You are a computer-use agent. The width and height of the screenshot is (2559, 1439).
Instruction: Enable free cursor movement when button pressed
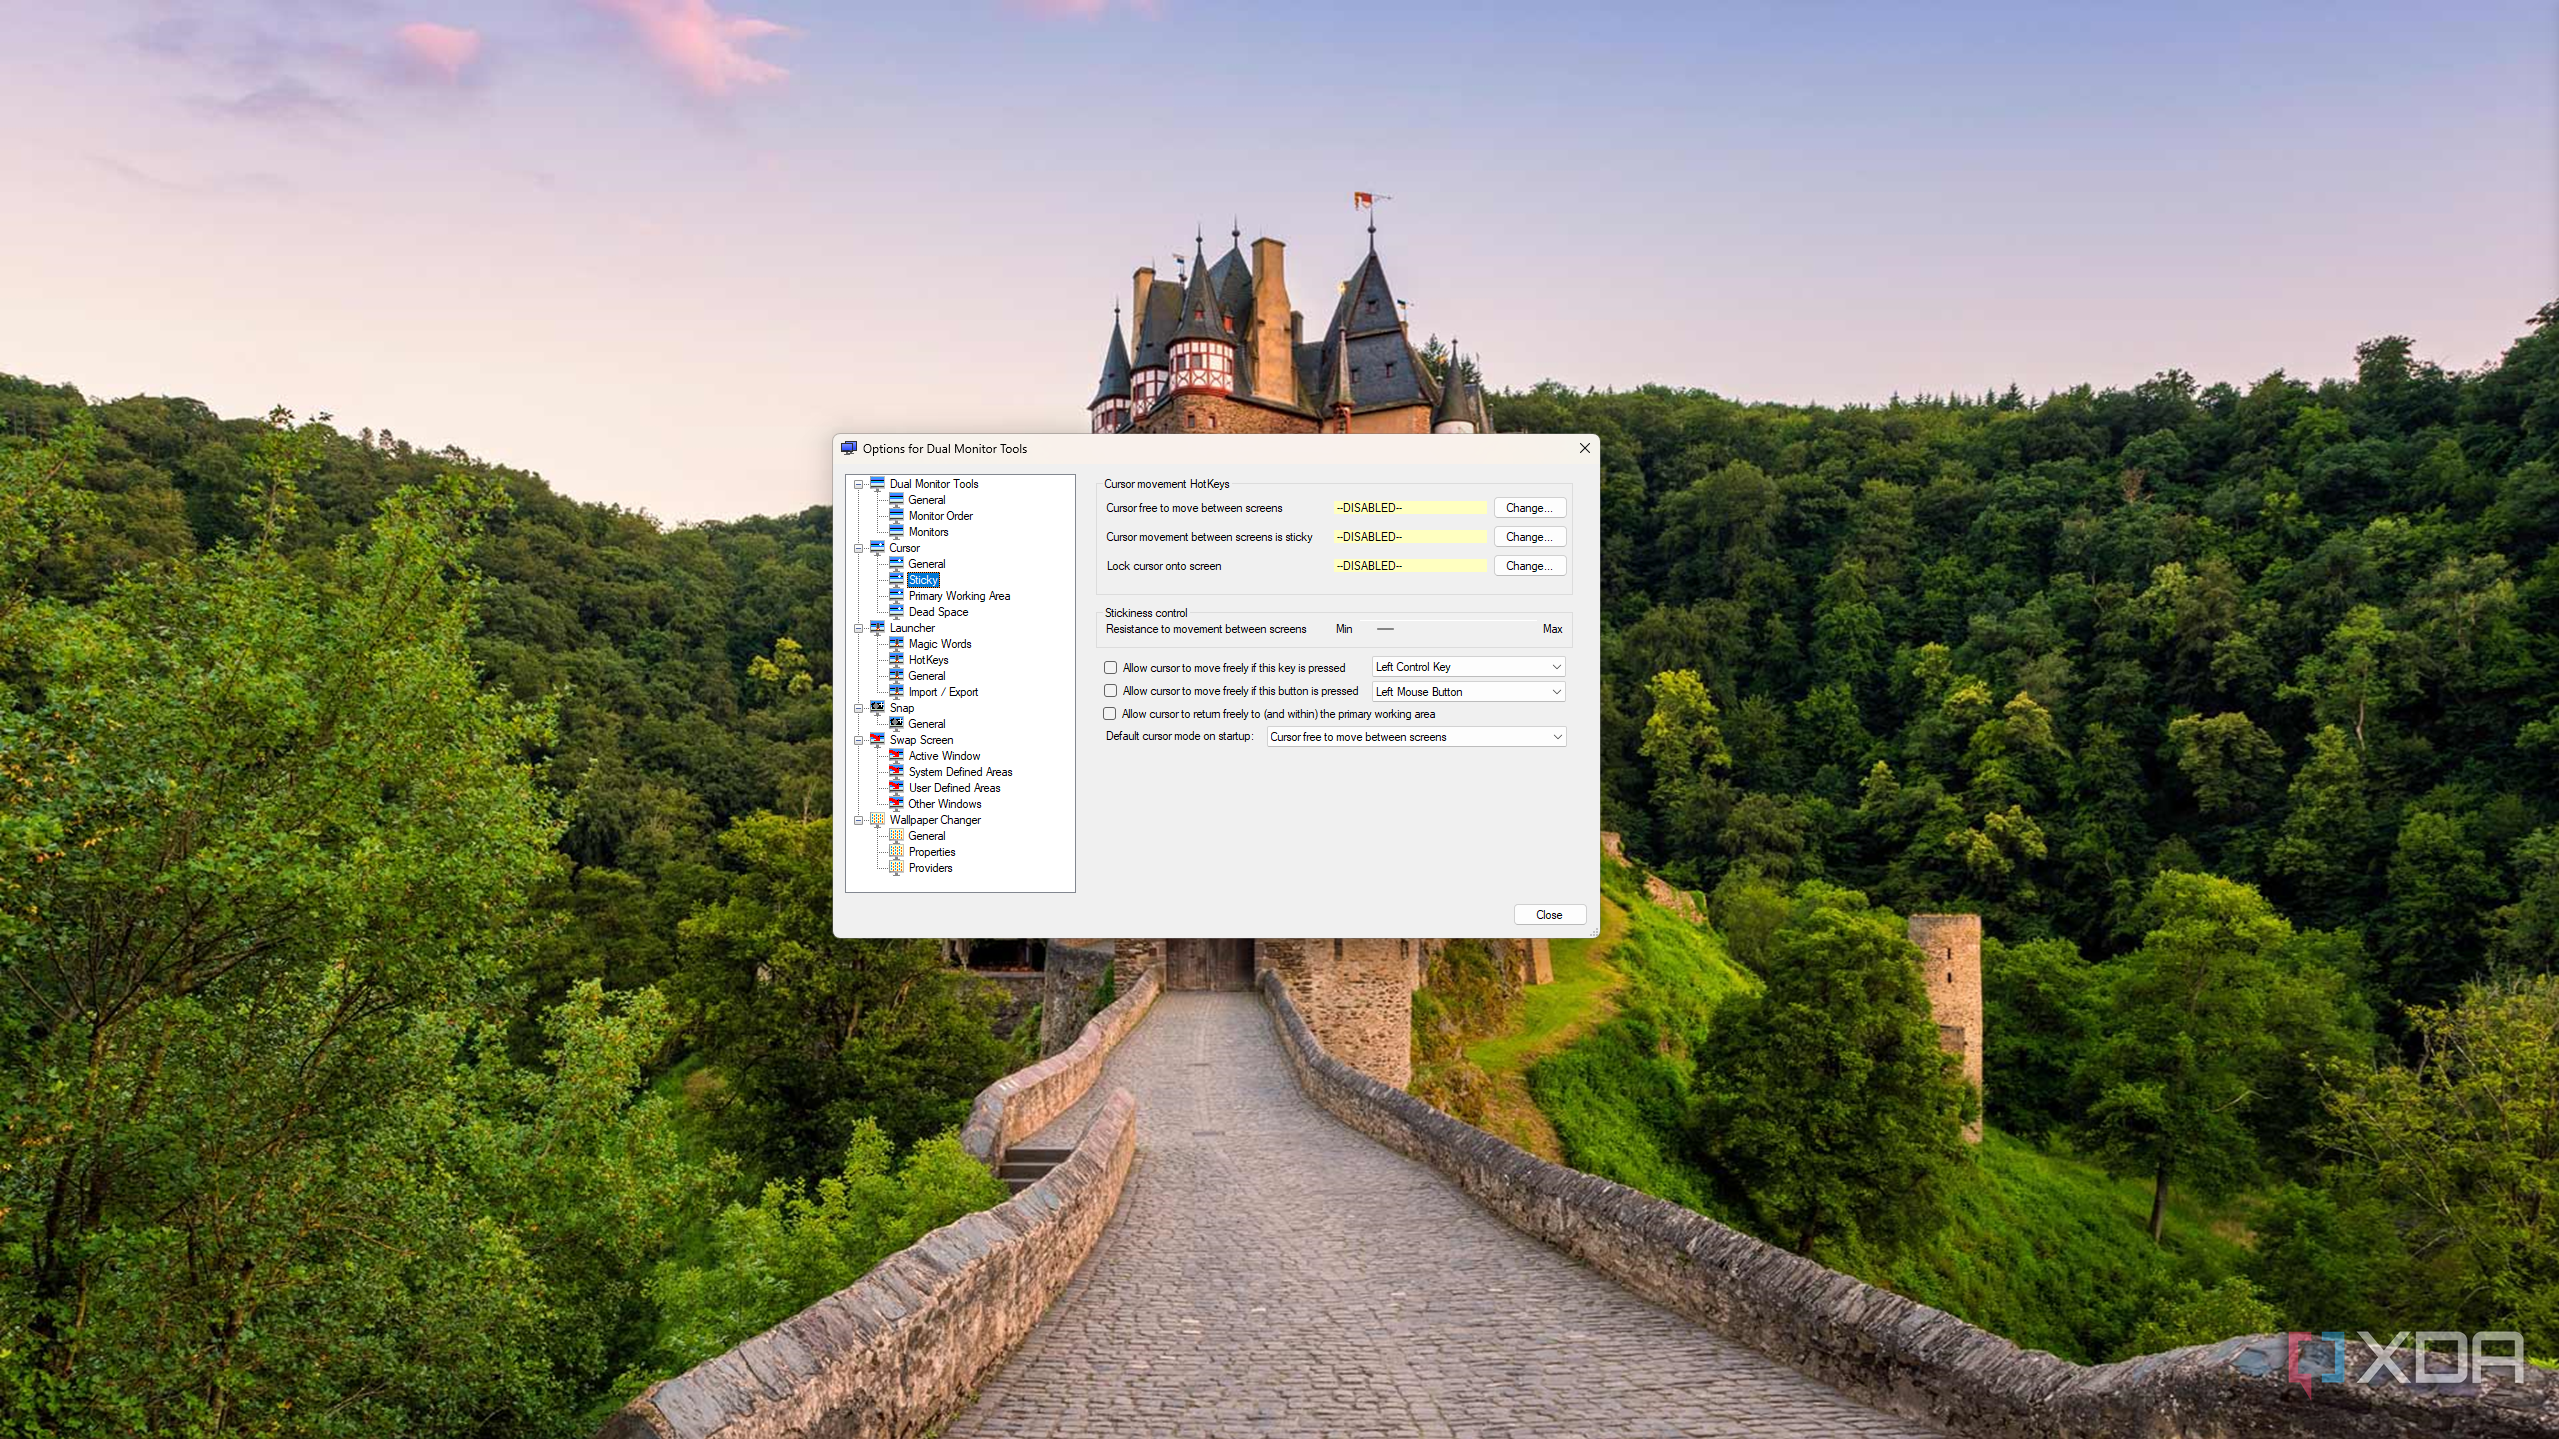(1110, 691)
